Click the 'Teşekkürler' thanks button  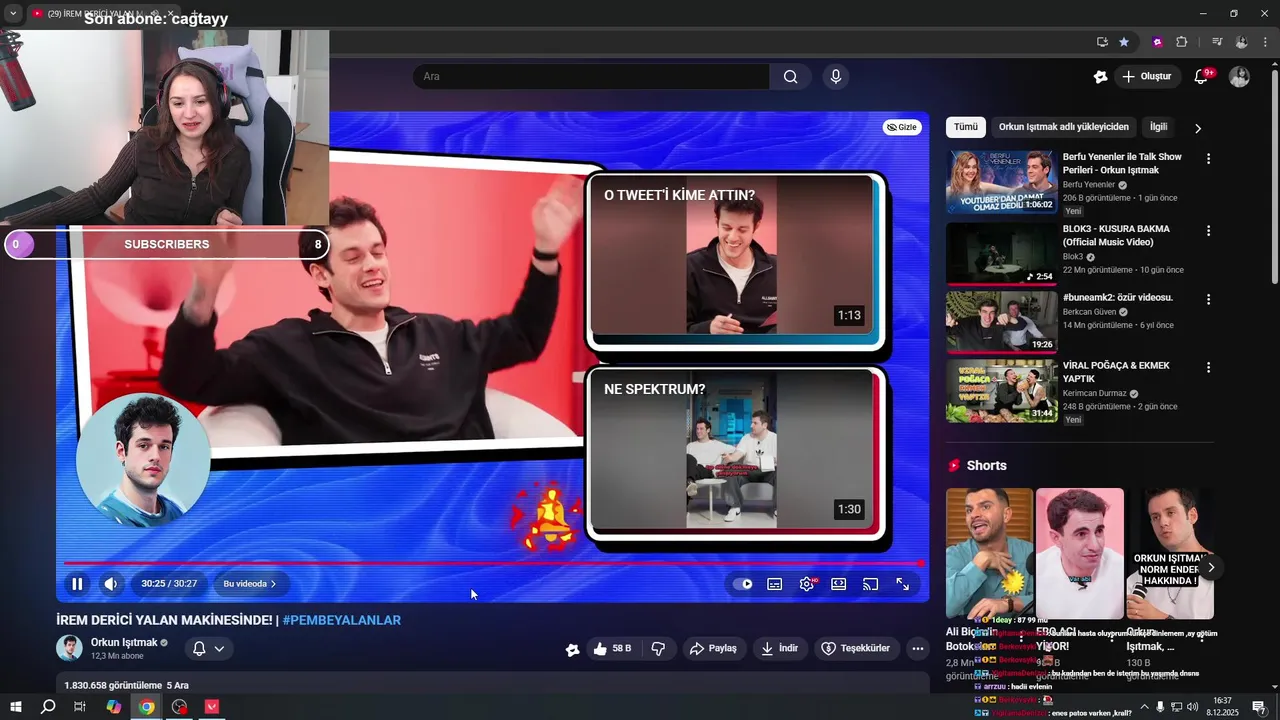(x=856, y=649)
